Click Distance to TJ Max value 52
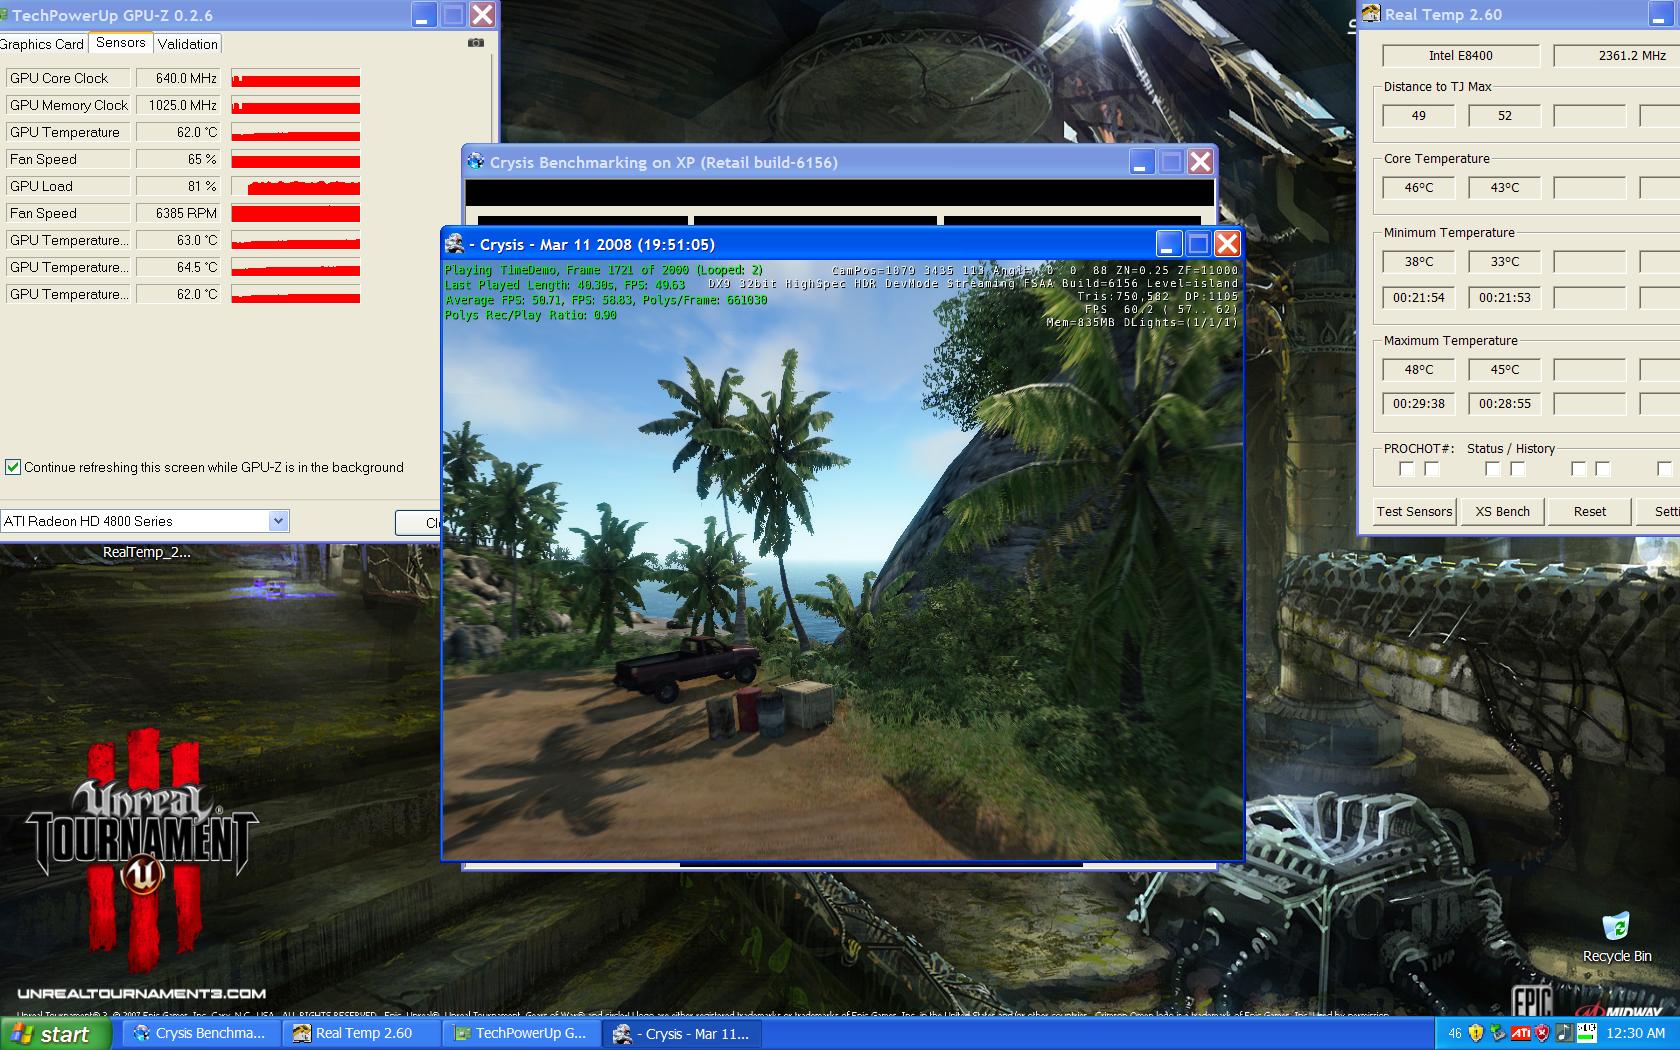 tap(1504, 116)
